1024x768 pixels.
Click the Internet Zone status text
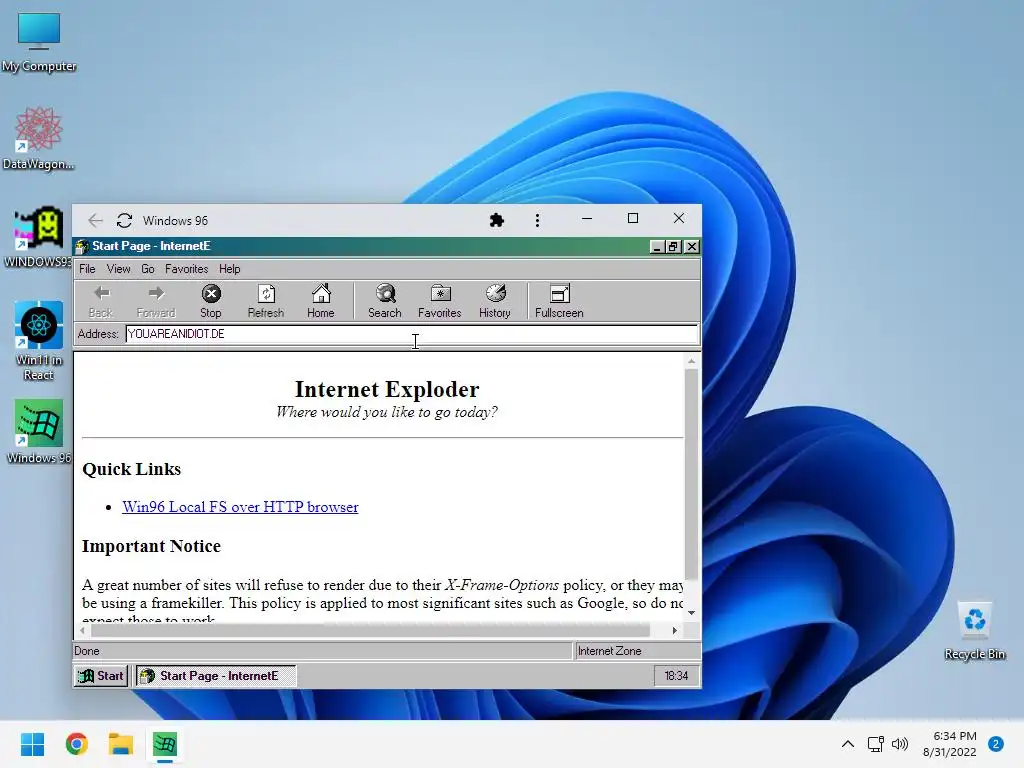[609, 651]
